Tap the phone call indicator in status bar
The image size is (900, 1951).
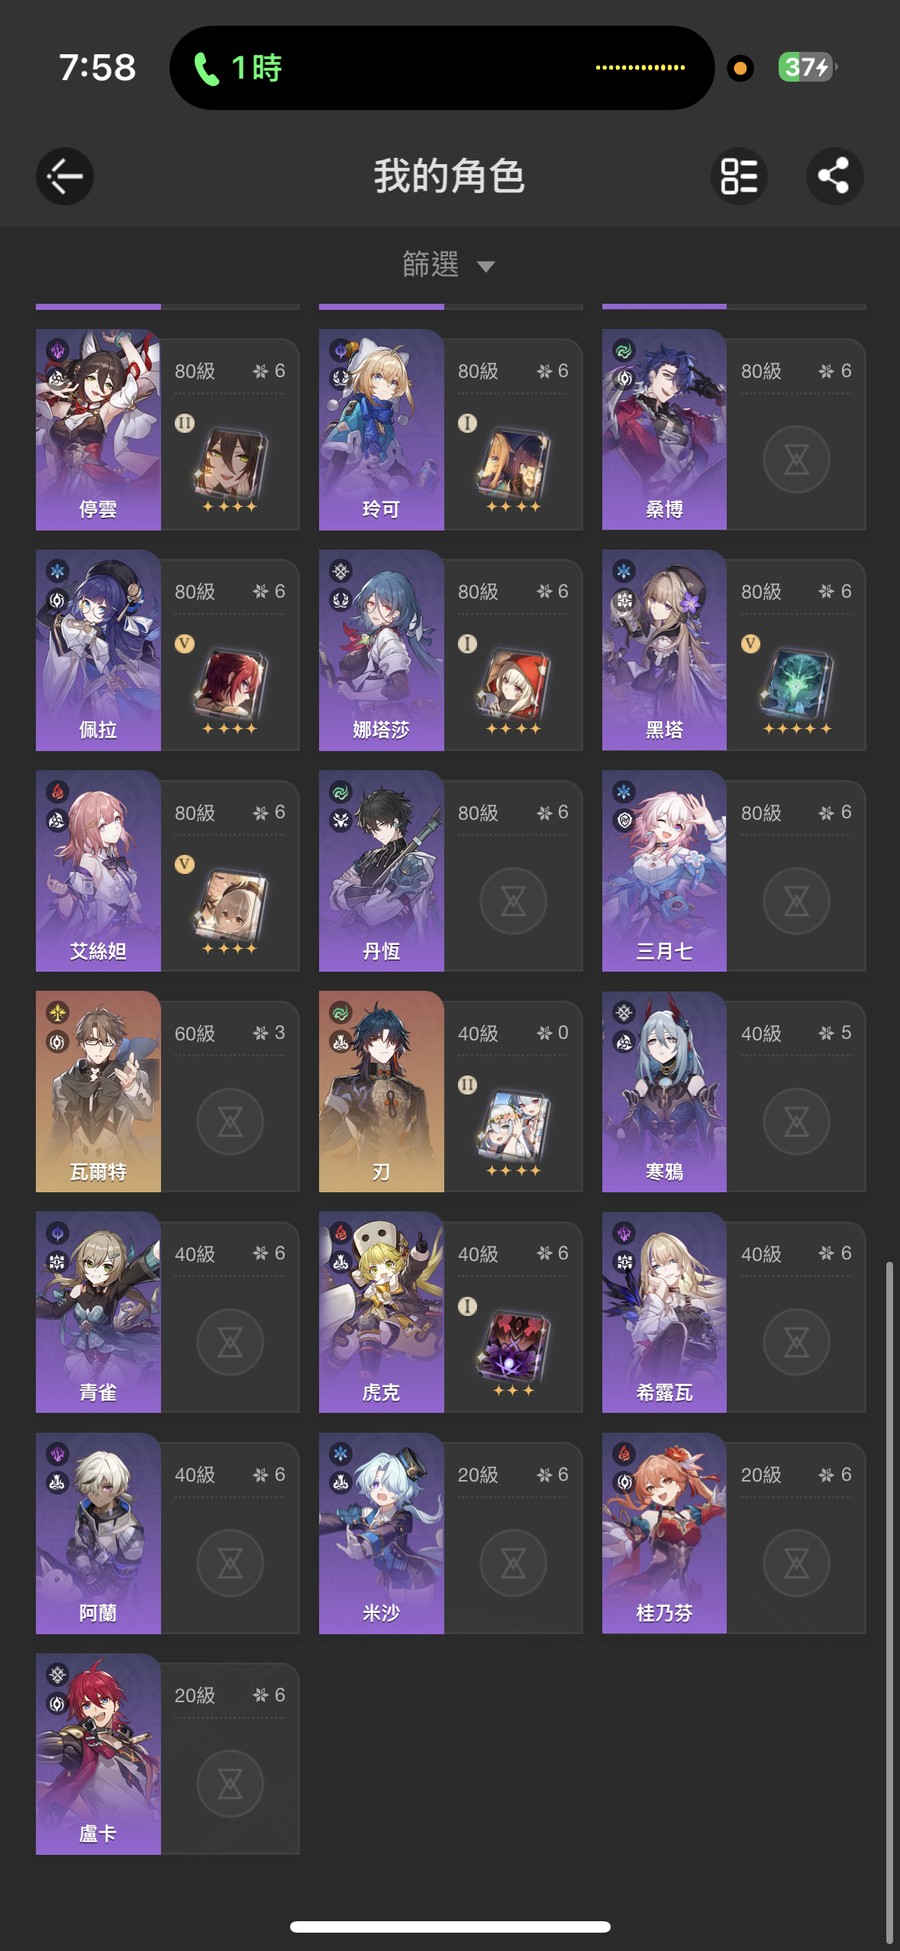point(238,68)
